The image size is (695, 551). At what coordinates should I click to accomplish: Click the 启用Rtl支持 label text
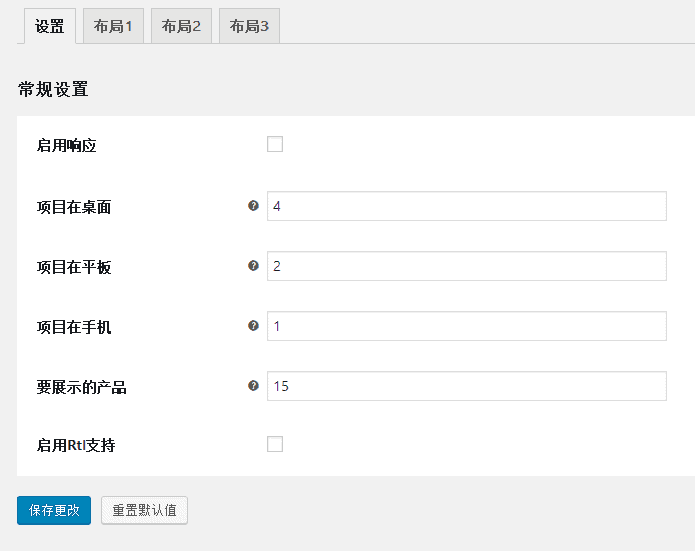[x=76, y=445]
